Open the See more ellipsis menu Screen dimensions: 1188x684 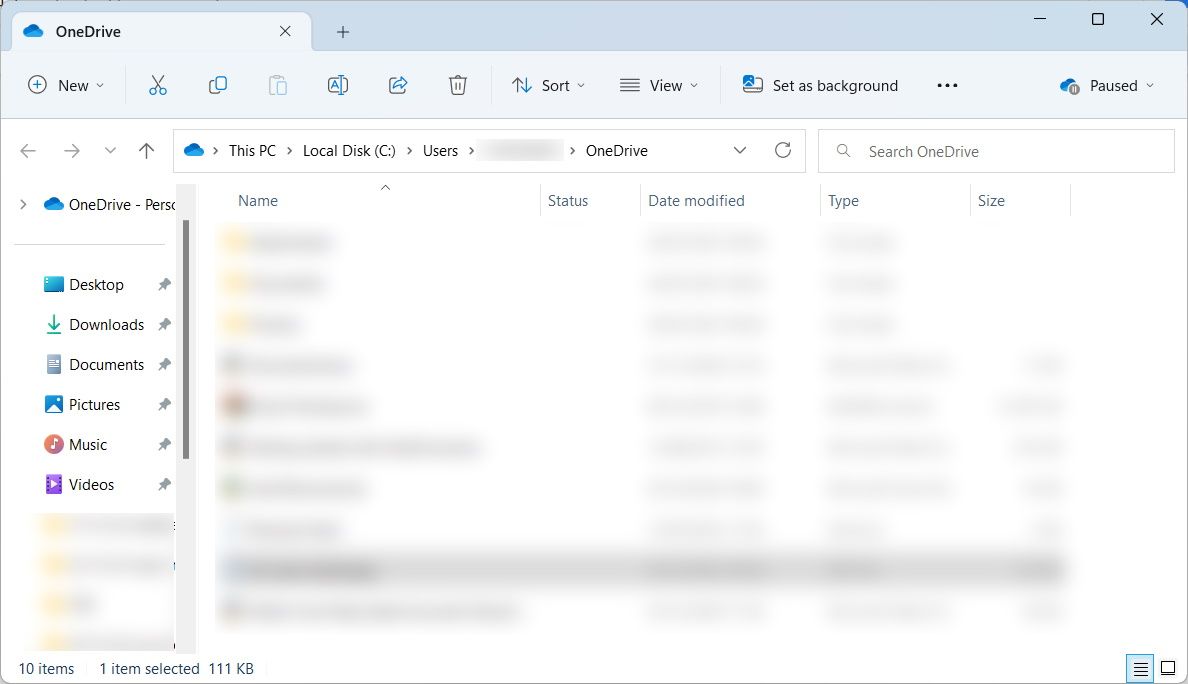[x=947, y=86]
